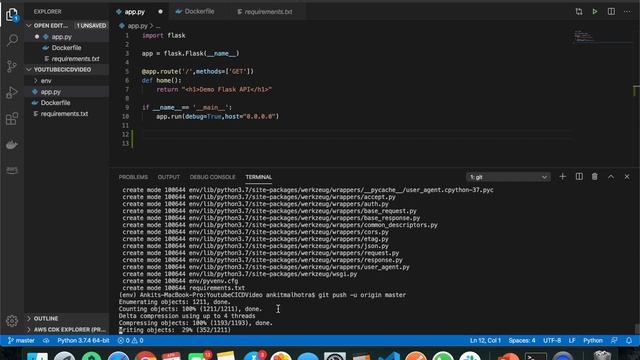Screen dimensions: 640x360
Task: Kill the terminal with trash icon
Action: 595,176
